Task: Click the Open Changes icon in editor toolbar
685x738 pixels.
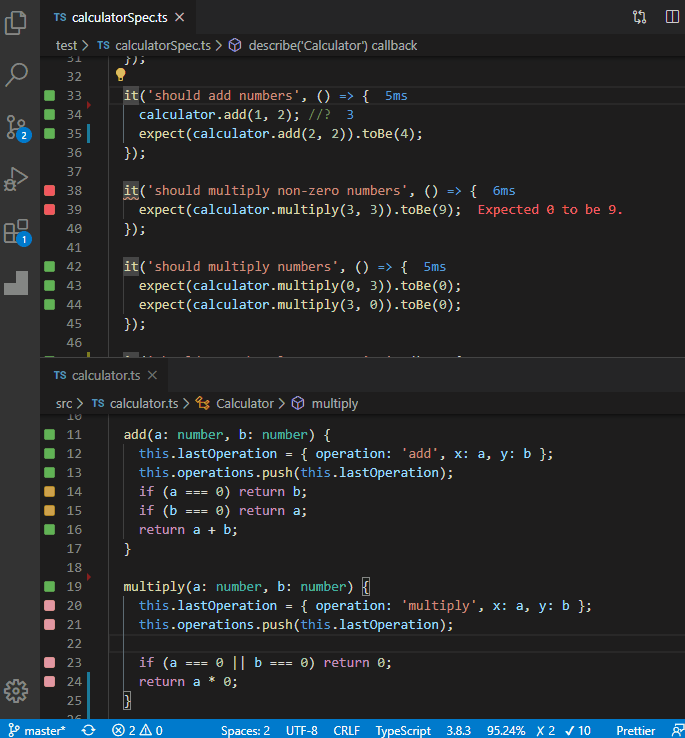Action: click(x=639, y=17)
